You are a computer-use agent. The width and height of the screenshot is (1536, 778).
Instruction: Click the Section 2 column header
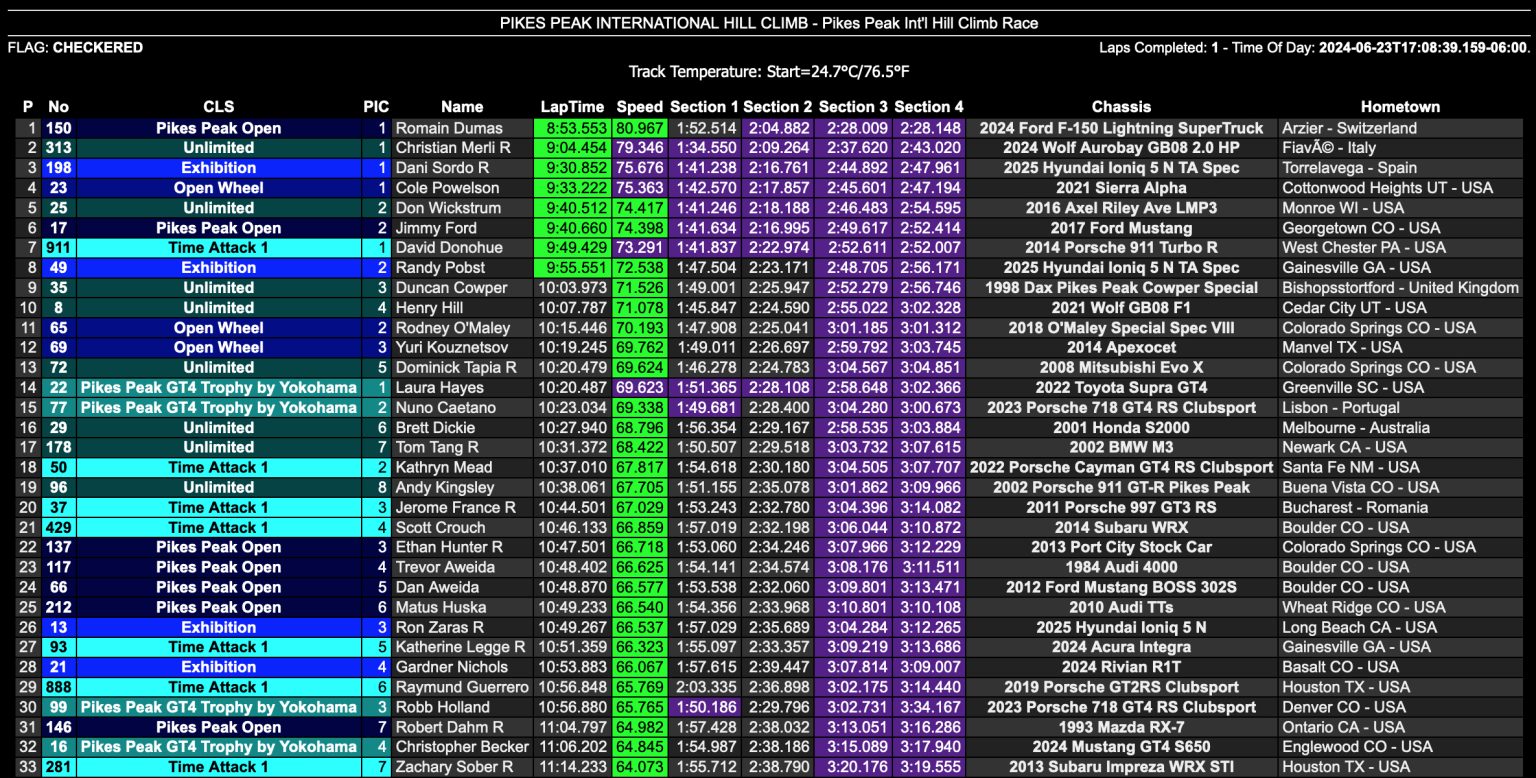778,107
